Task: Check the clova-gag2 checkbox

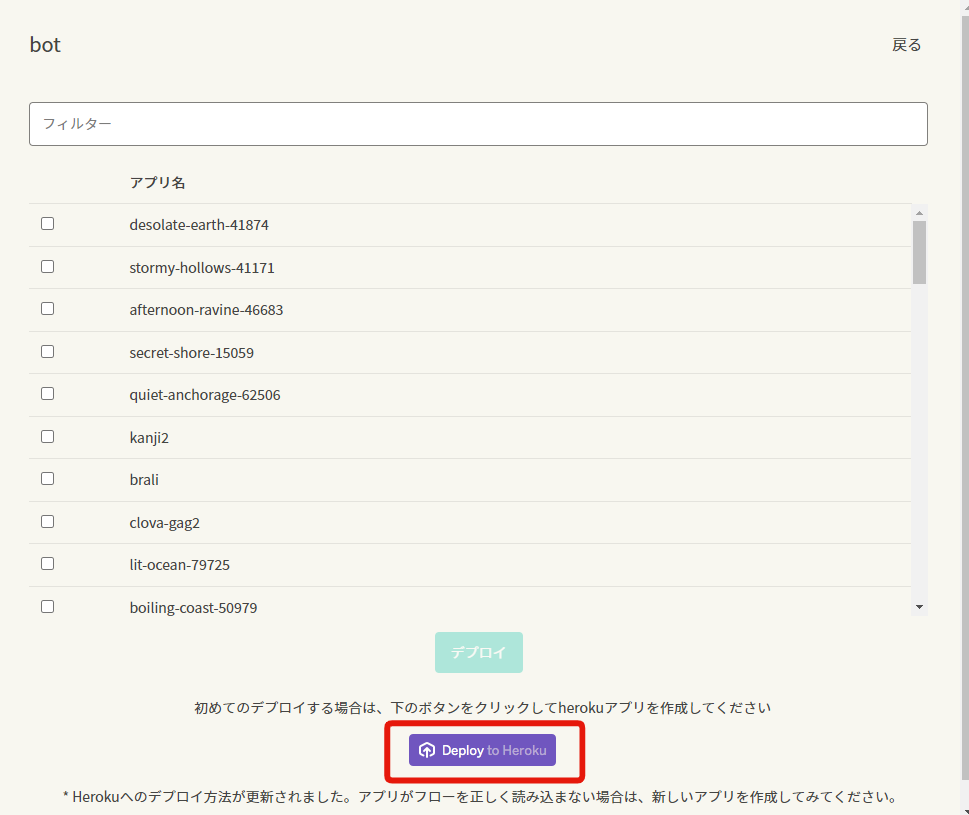Action: 47,521
